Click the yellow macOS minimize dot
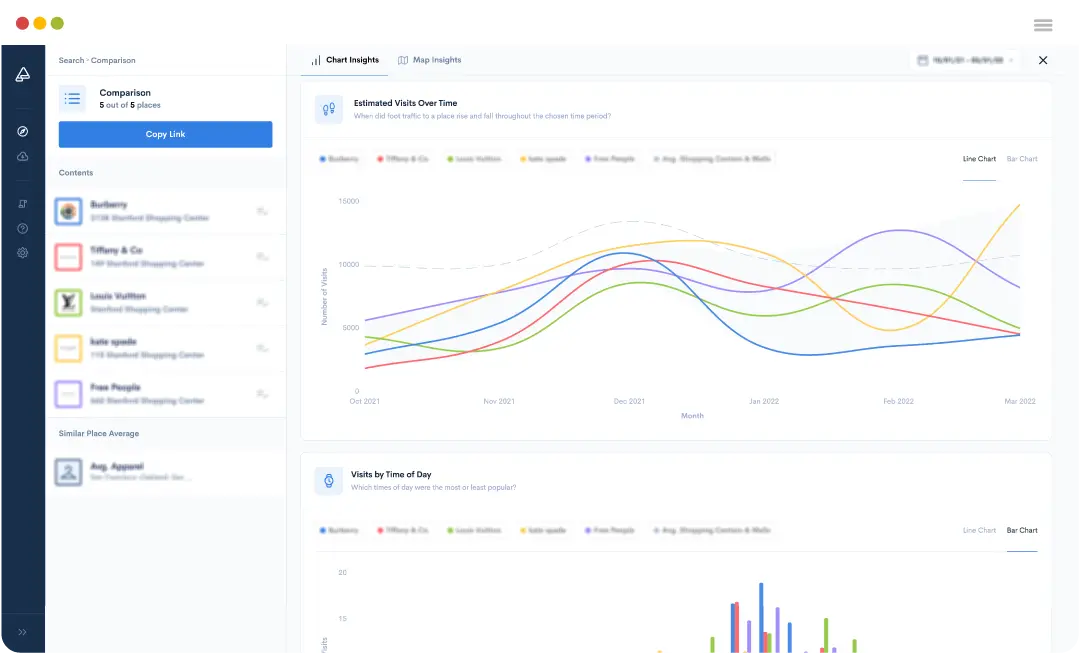The image size is (1080, 654). coord(40,23)
